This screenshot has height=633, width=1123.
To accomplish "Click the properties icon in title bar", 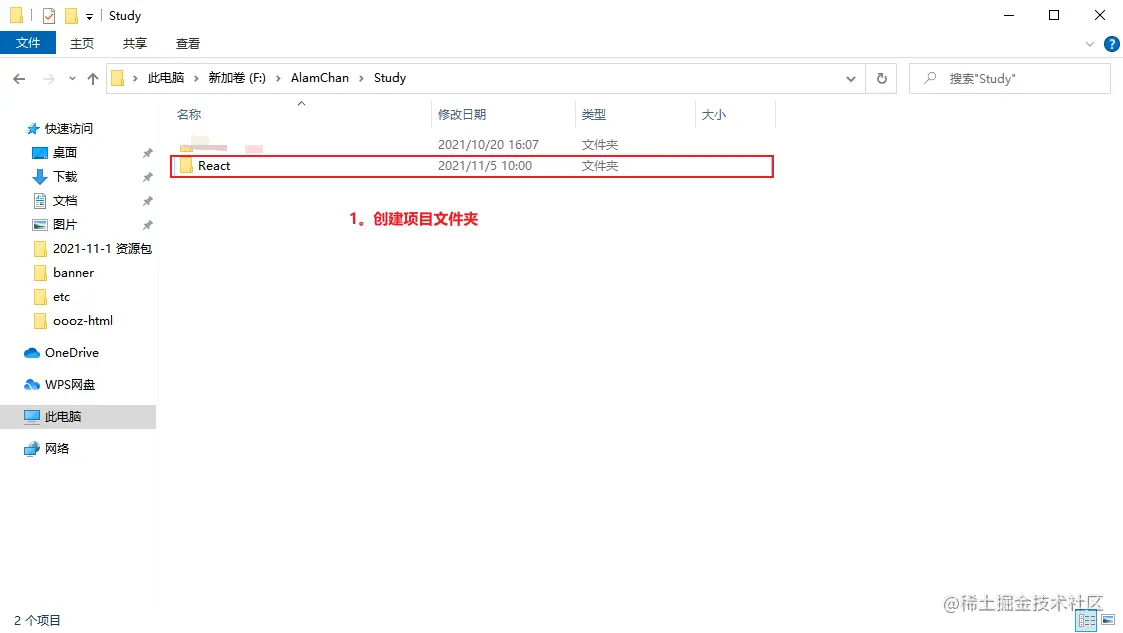I will pos(49,16).
